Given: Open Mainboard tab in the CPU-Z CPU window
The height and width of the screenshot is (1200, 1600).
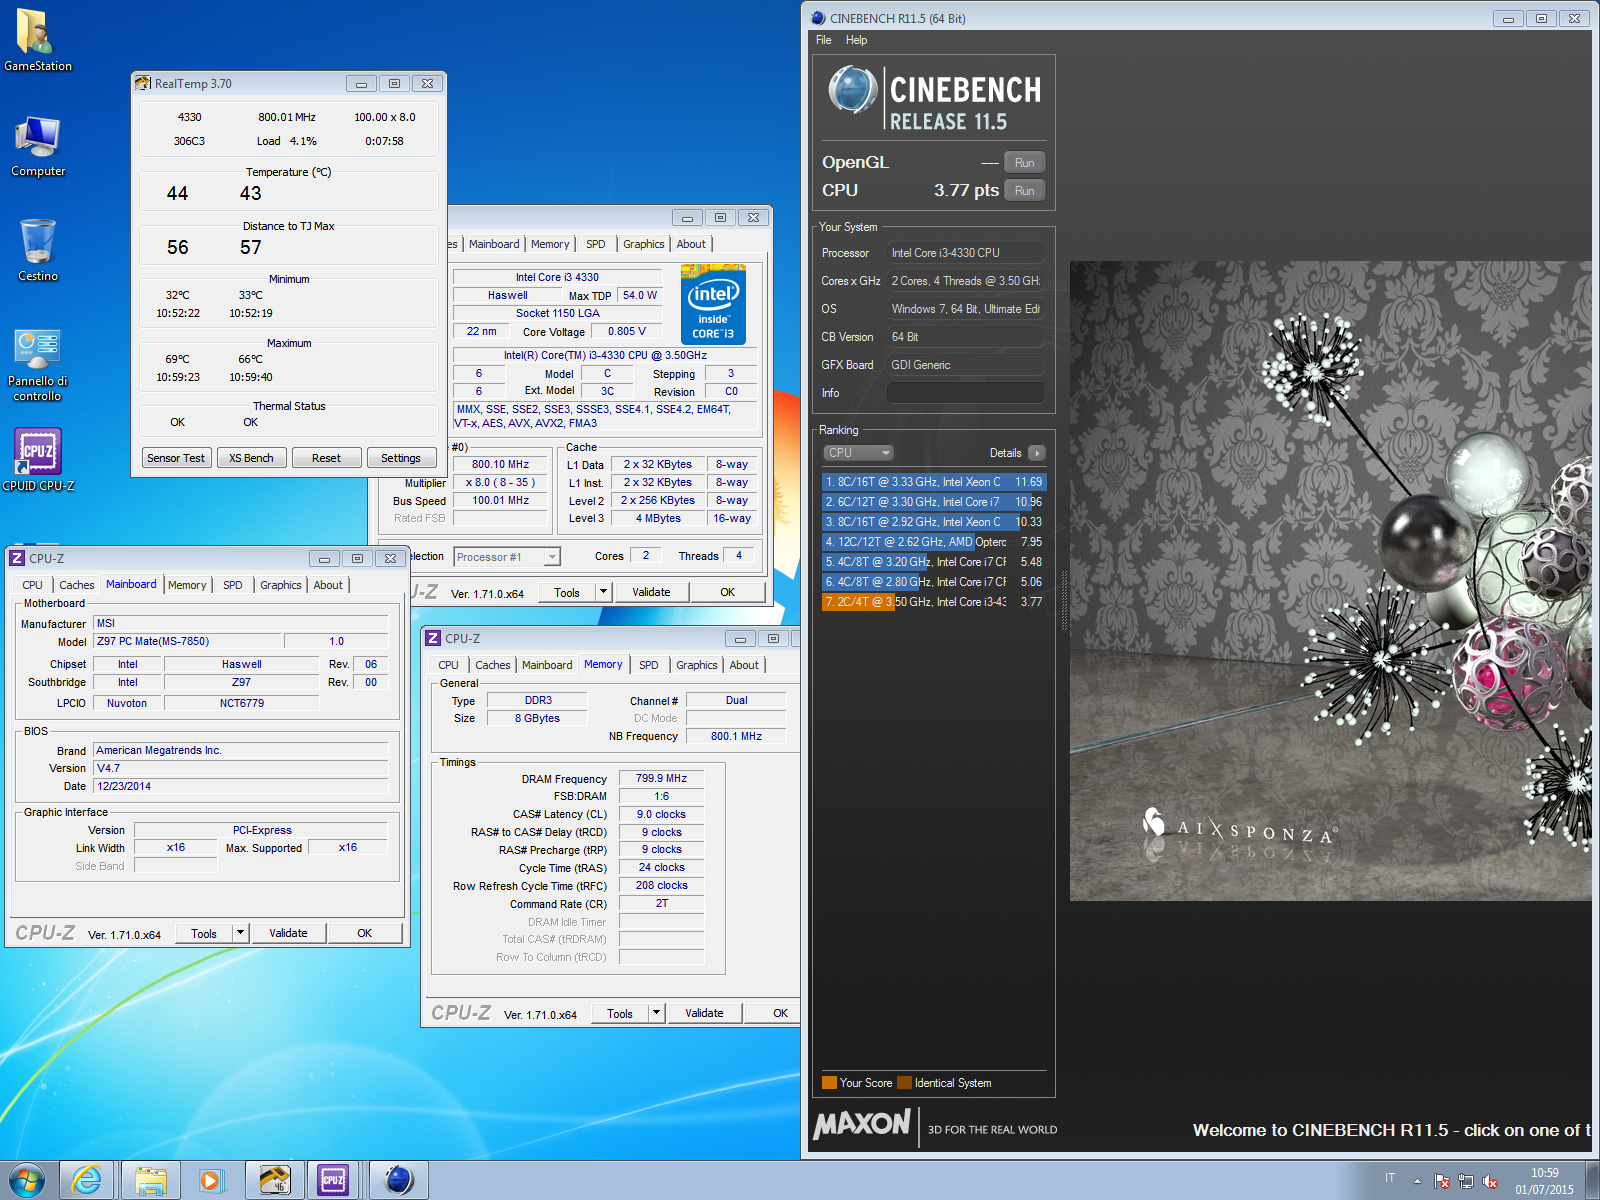Looking at the screenshot, I should tap(494, 244).
